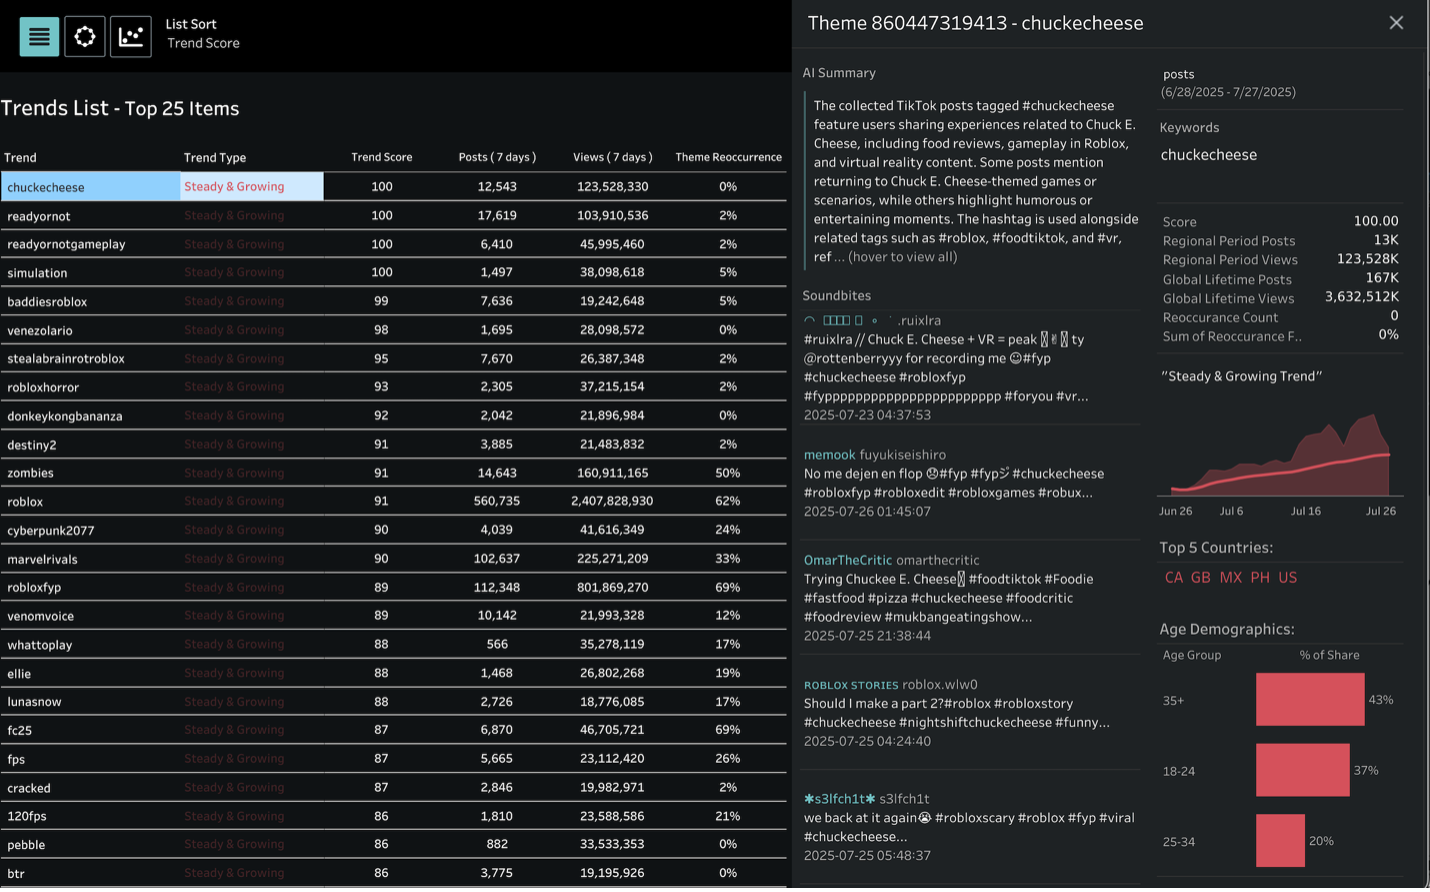Click the roblox Posts value 560,735
Viewport: 1430px width, 892px height.
[x=497, y=501]
